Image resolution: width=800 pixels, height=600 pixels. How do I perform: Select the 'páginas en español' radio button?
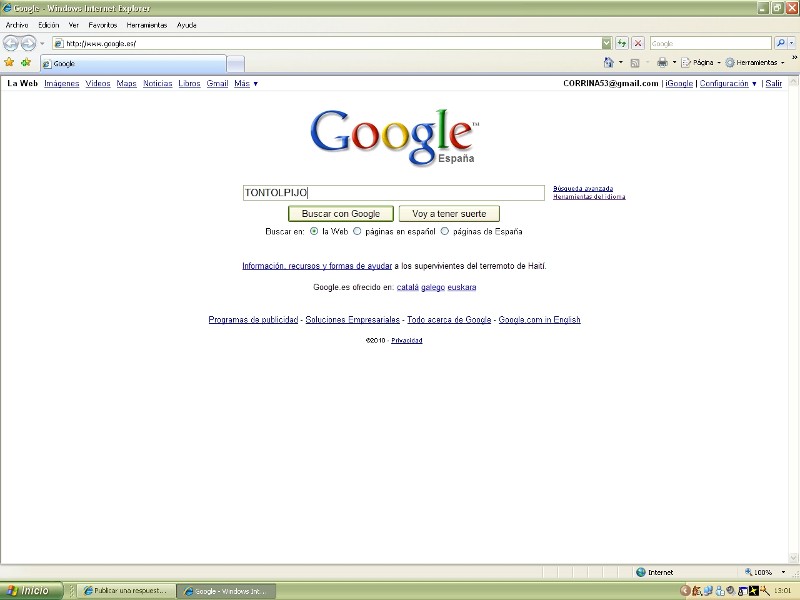pyautogui.click(x=357, y=231)
